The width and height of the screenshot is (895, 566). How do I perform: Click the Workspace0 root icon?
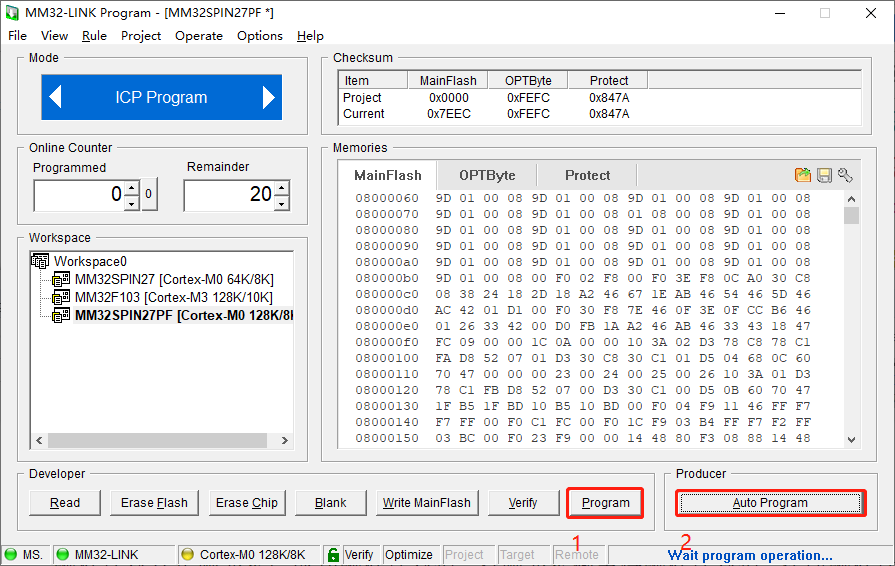tap(40, 261)
